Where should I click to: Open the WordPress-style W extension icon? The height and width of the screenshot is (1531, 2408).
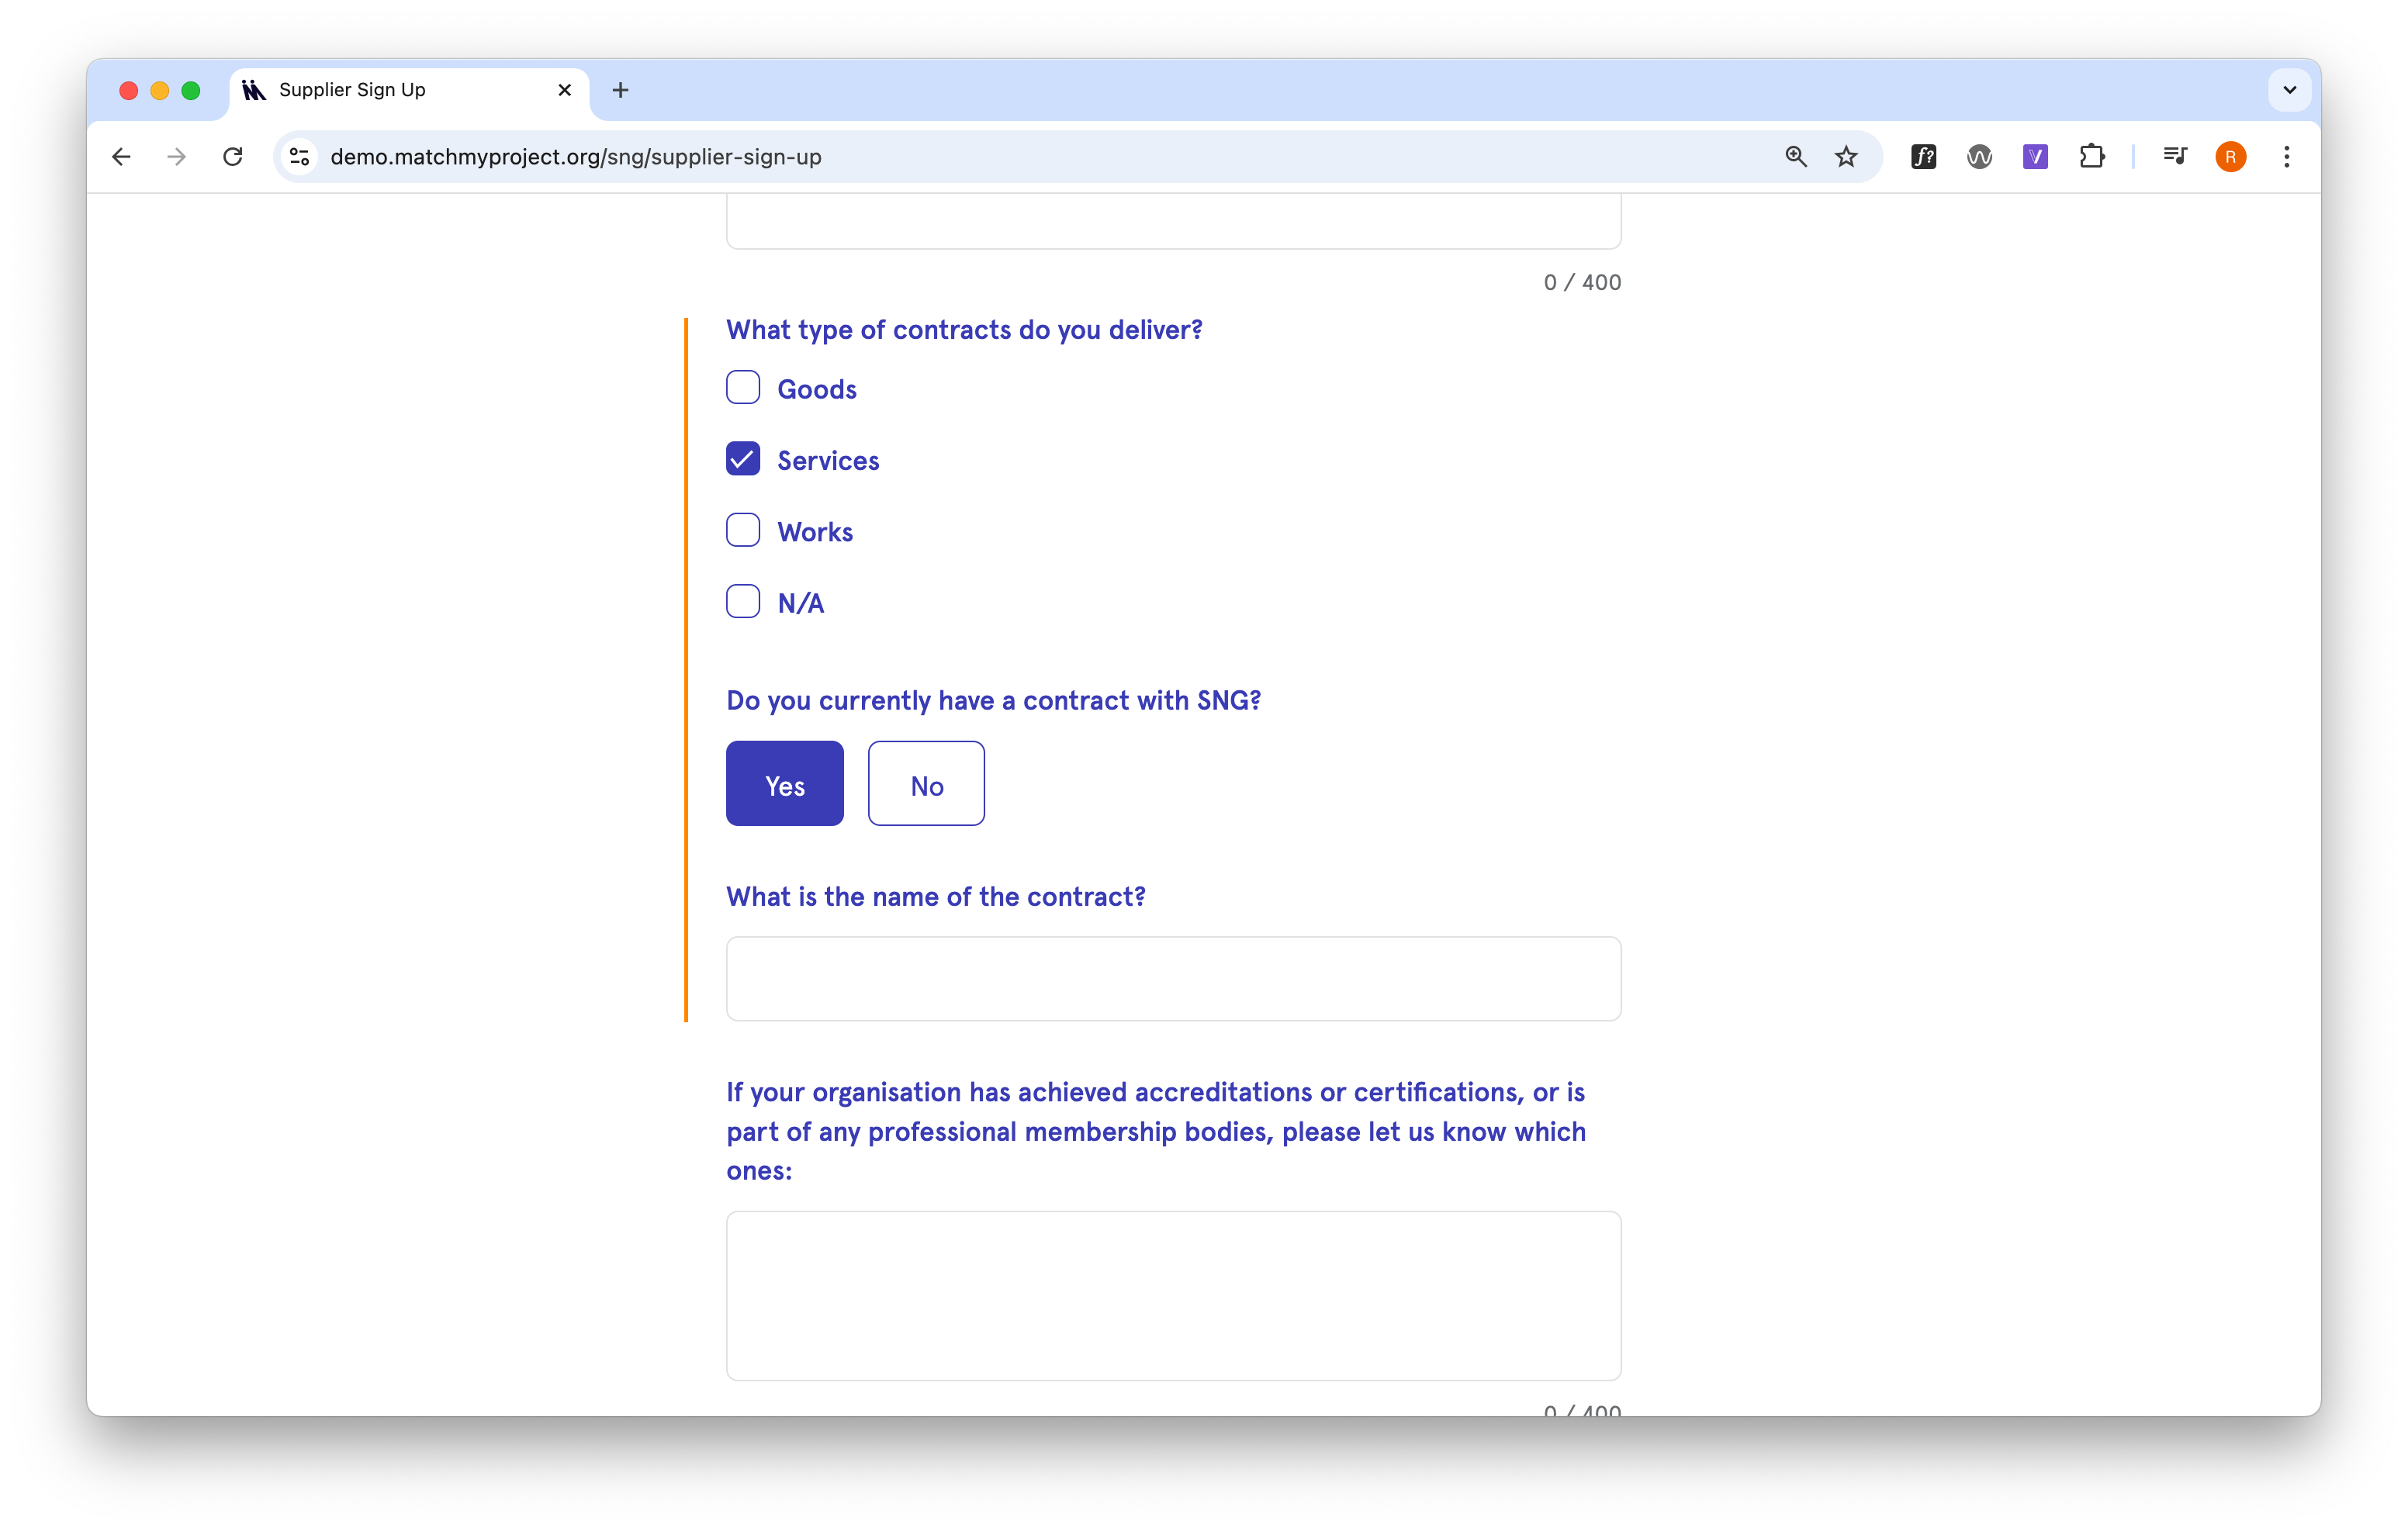(x=1979, y=157)
